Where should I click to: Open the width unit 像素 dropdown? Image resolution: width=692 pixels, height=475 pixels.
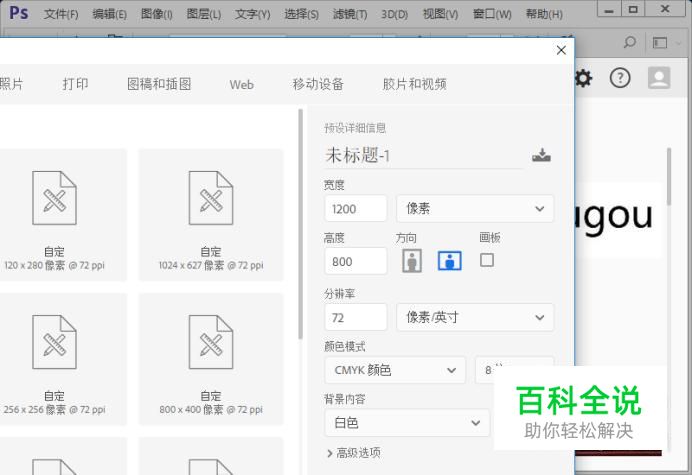pyautogui.click(x=475, y=208)
